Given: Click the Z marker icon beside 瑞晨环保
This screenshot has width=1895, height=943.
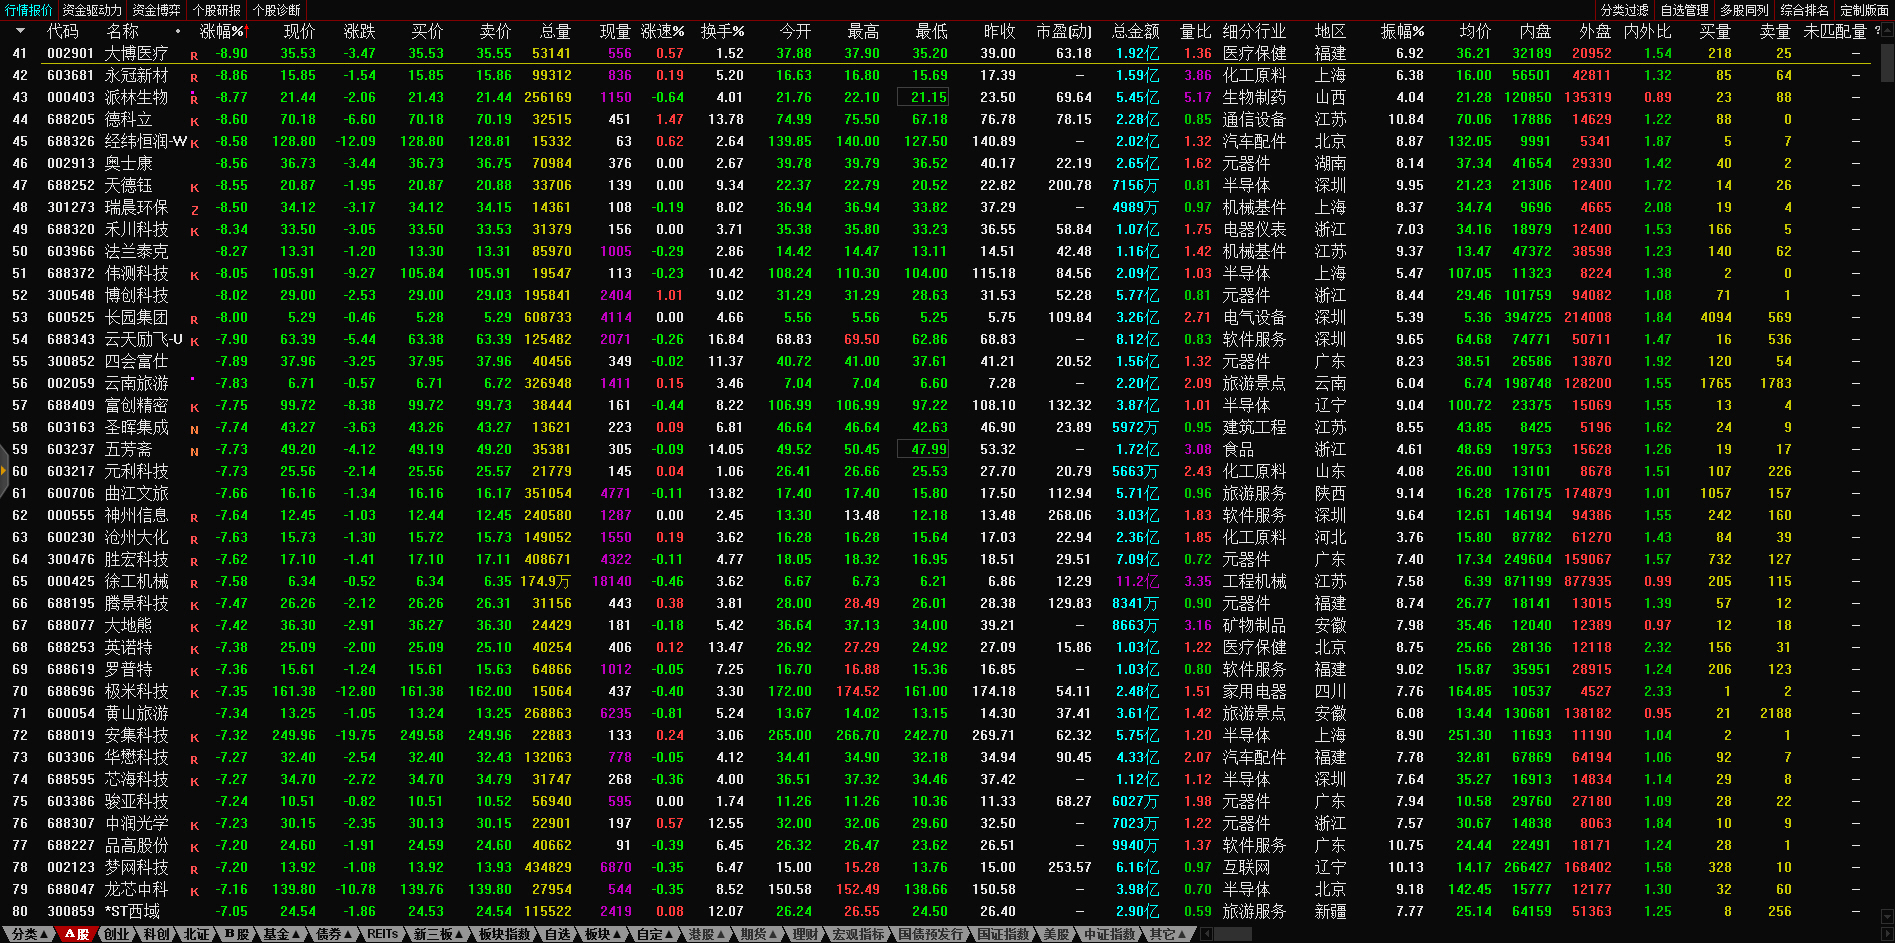Looking at the screenshot, I should pyautogui.click(x=194, y=209).
